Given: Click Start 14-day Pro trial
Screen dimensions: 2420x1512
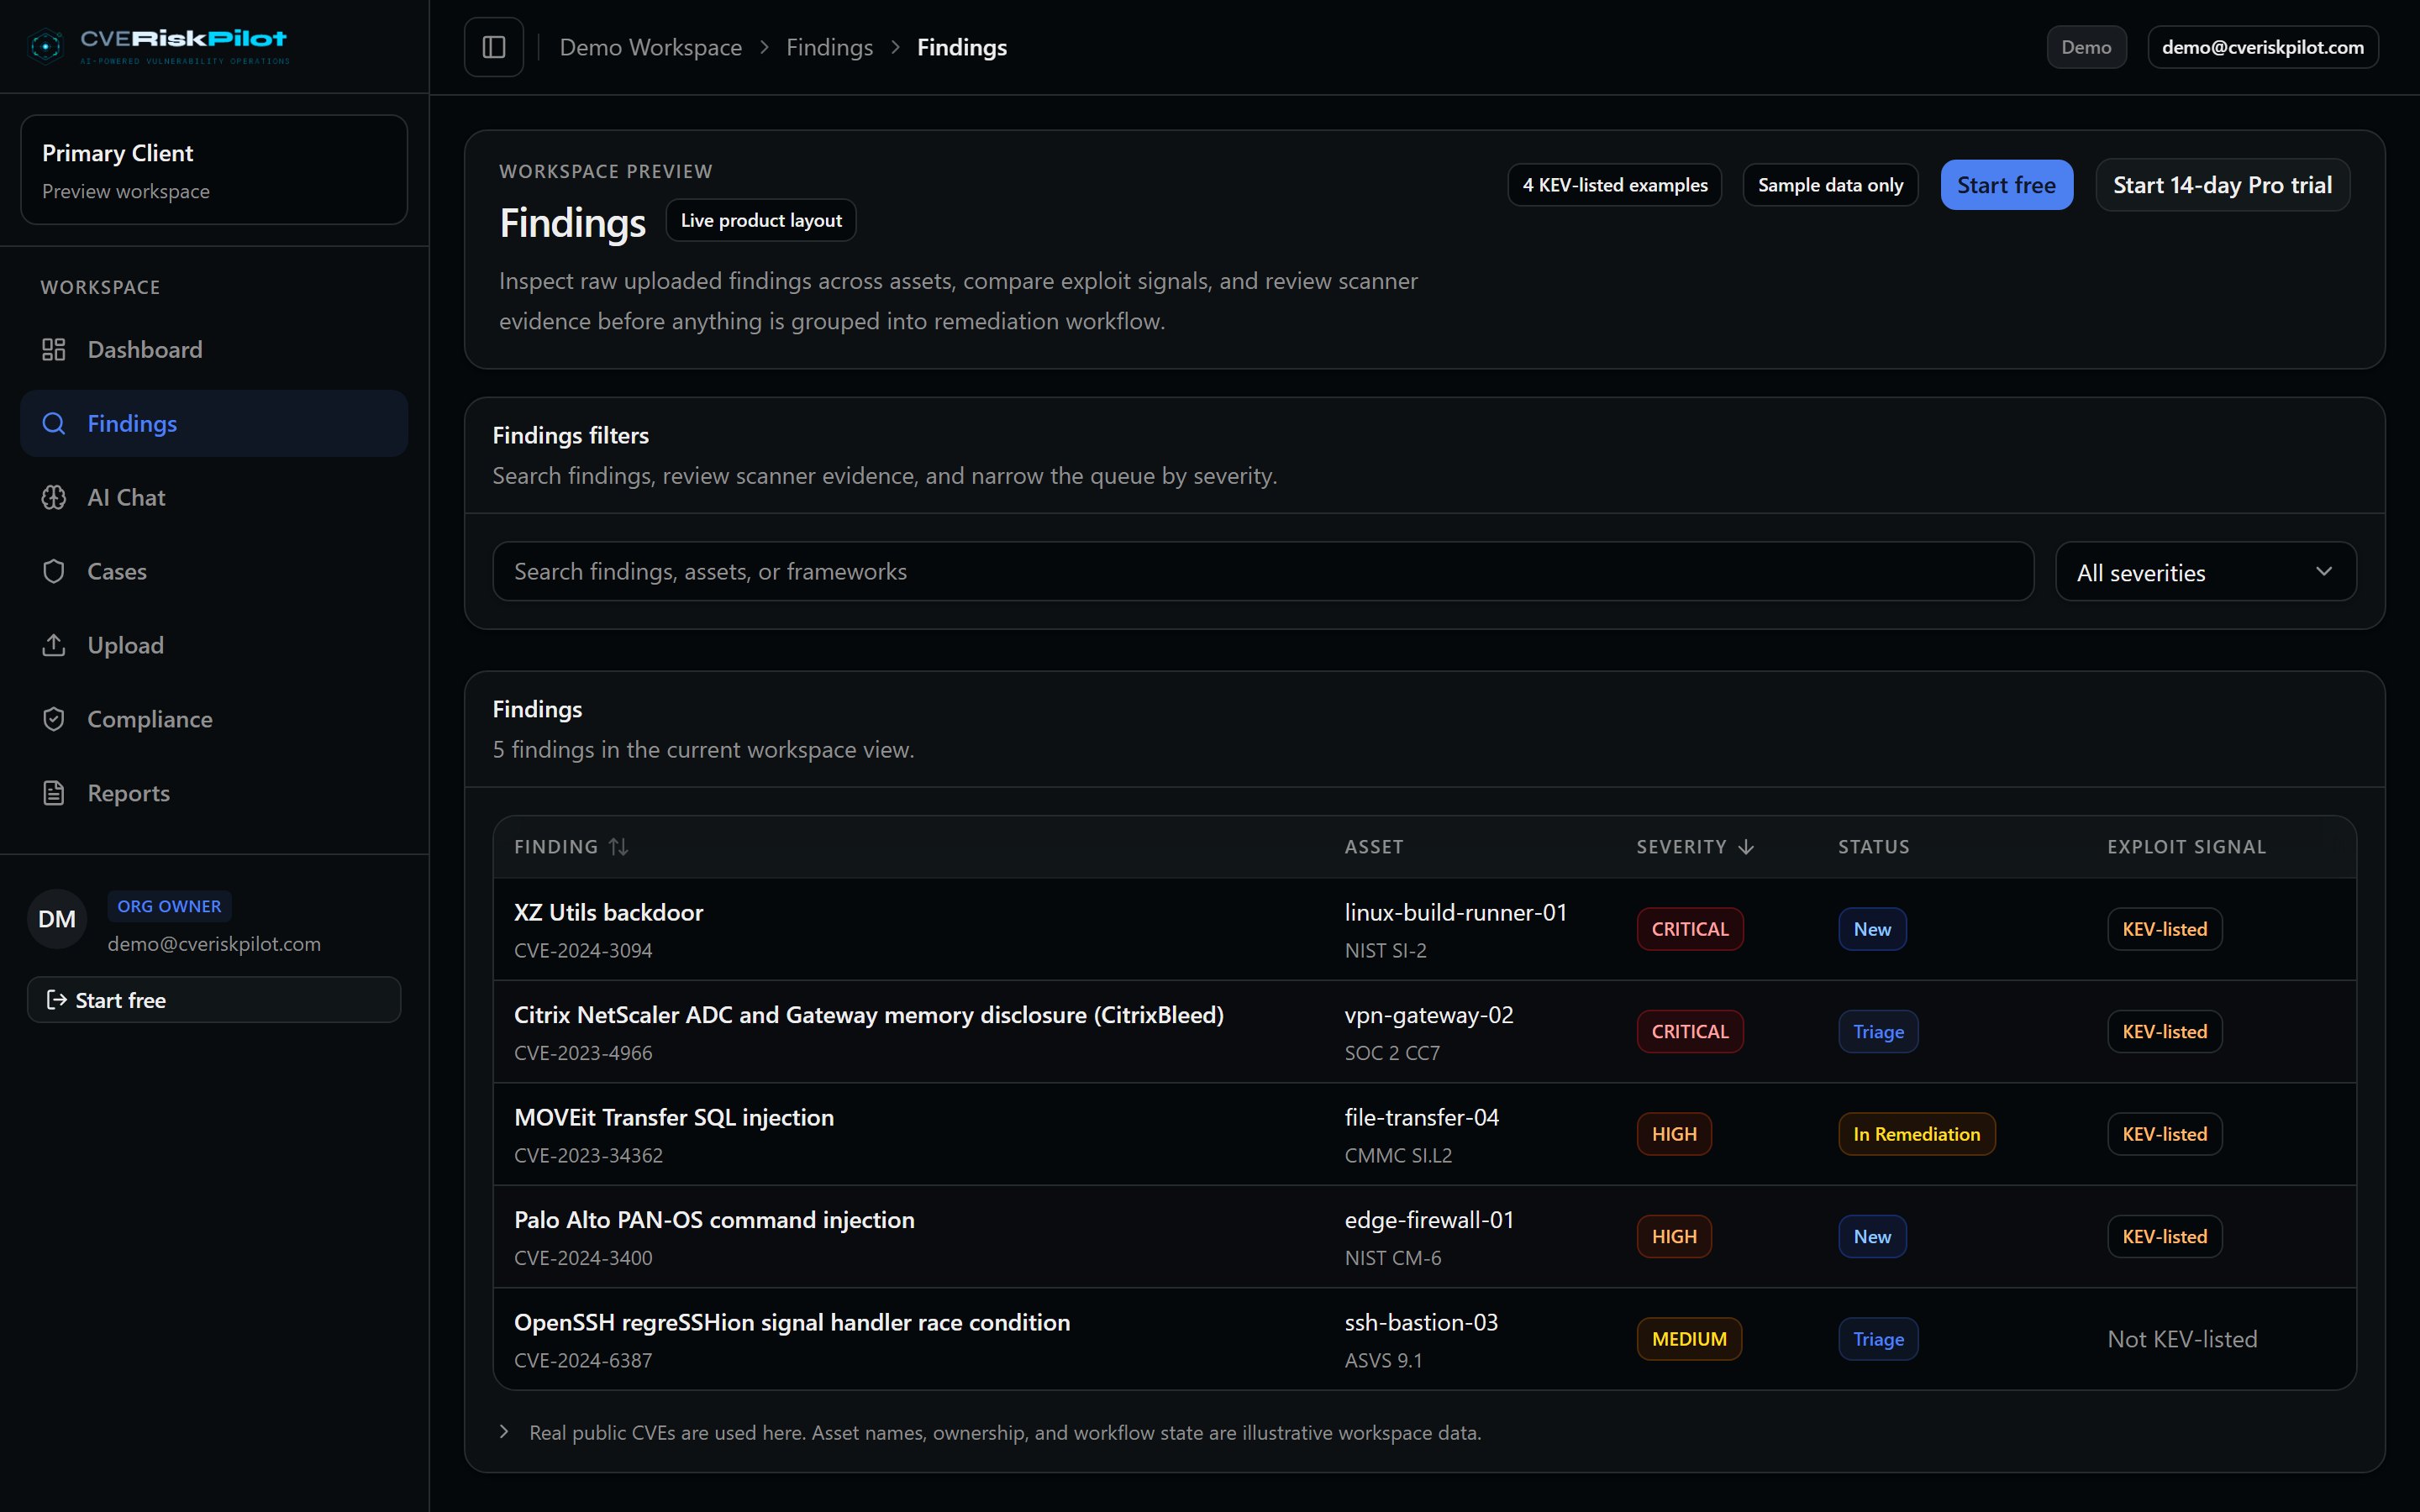Looking at the screenshot, I should point(2222,185).
